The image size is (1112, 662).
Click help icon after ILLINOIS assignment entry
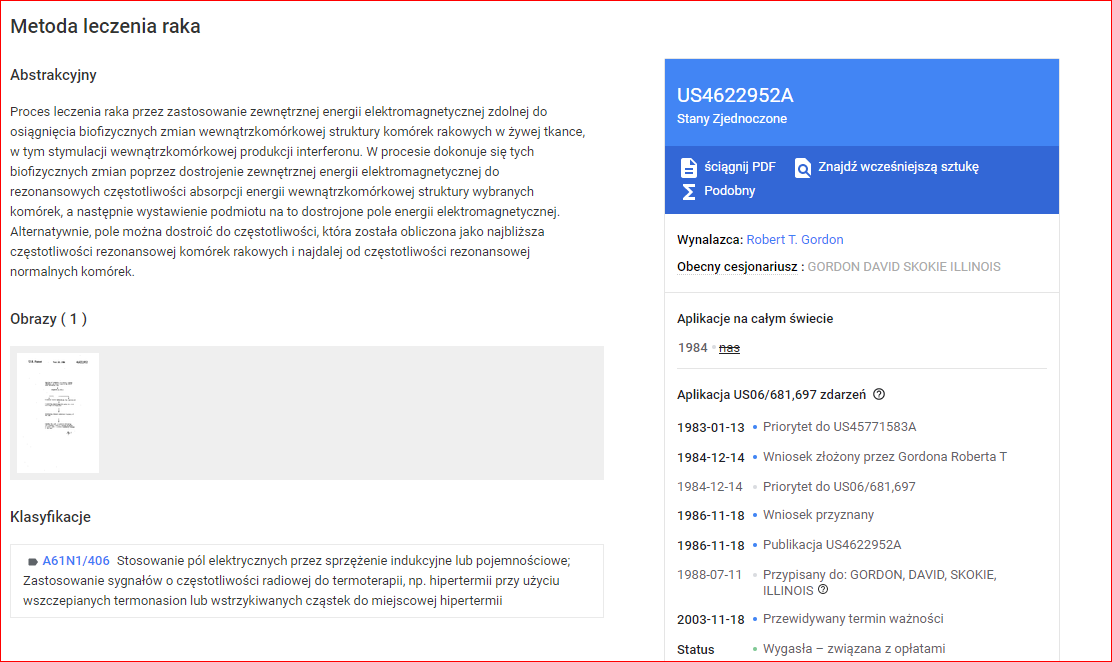click(x=823, y=590)
